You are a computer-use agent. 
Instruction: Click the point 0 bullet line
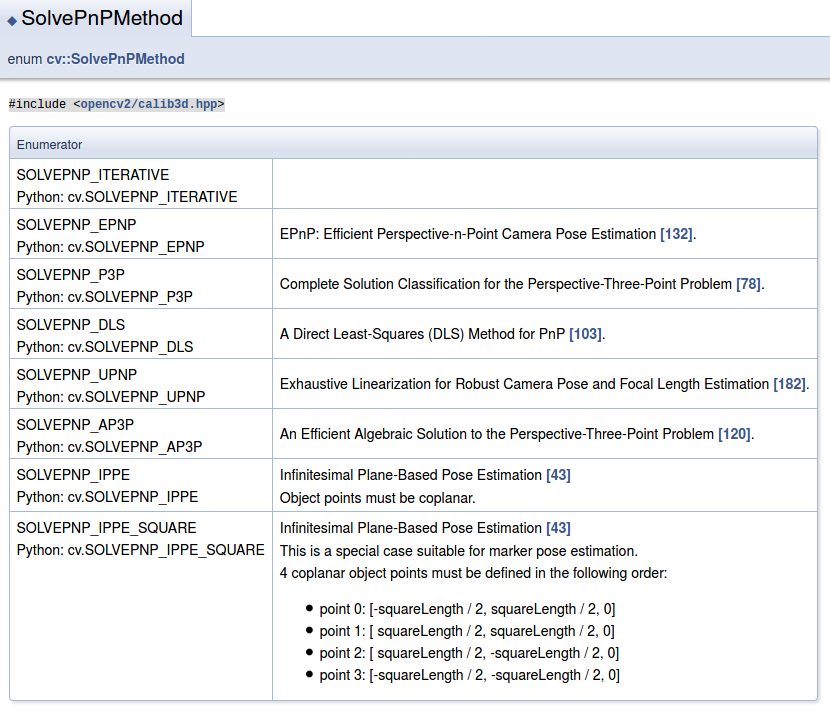coord(467,609)
